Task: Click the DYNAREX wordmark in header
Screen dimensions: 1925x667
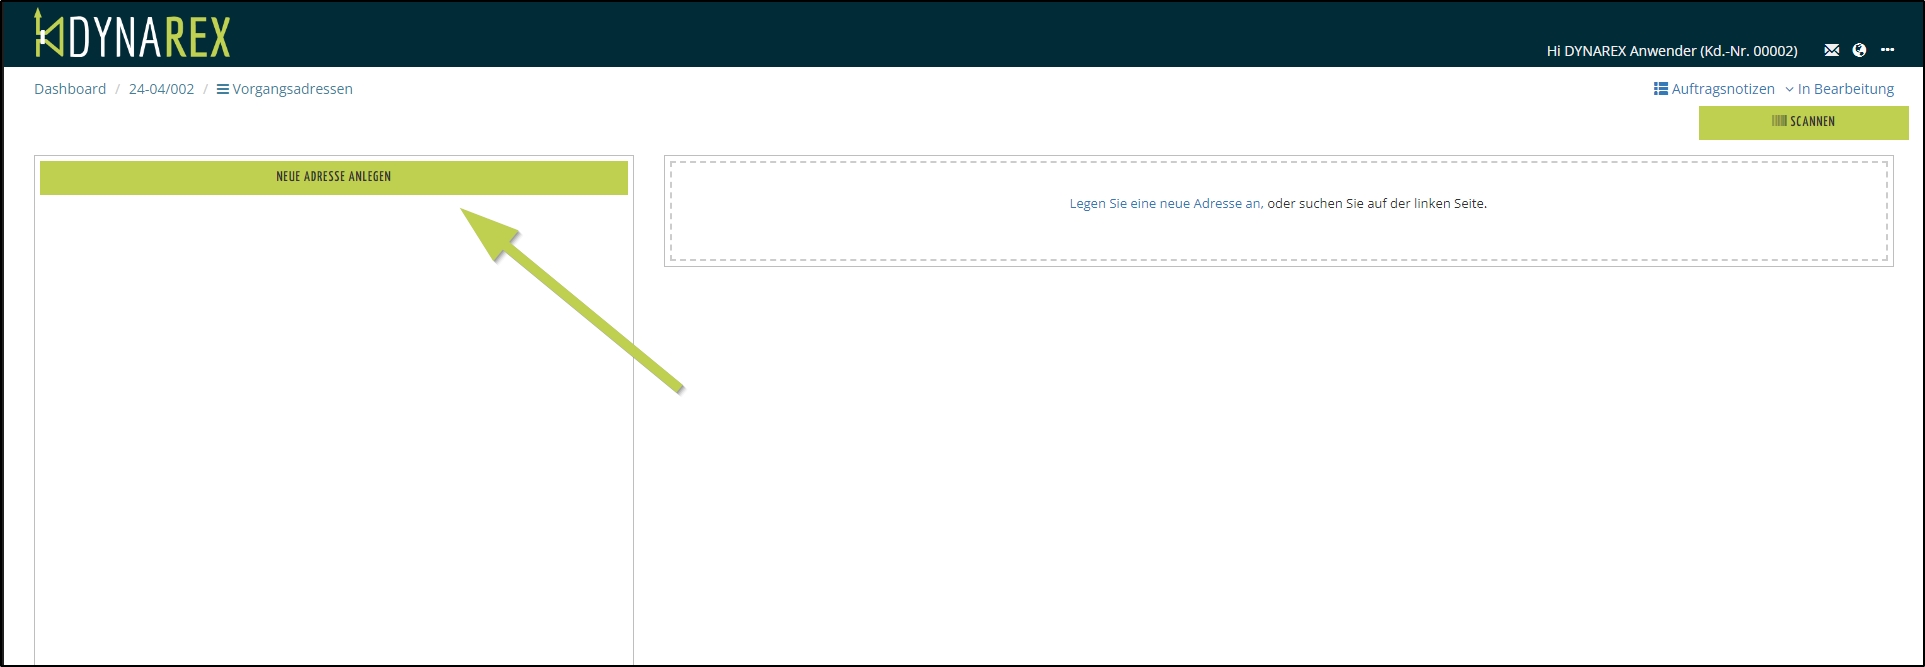Action: (150, 37)
